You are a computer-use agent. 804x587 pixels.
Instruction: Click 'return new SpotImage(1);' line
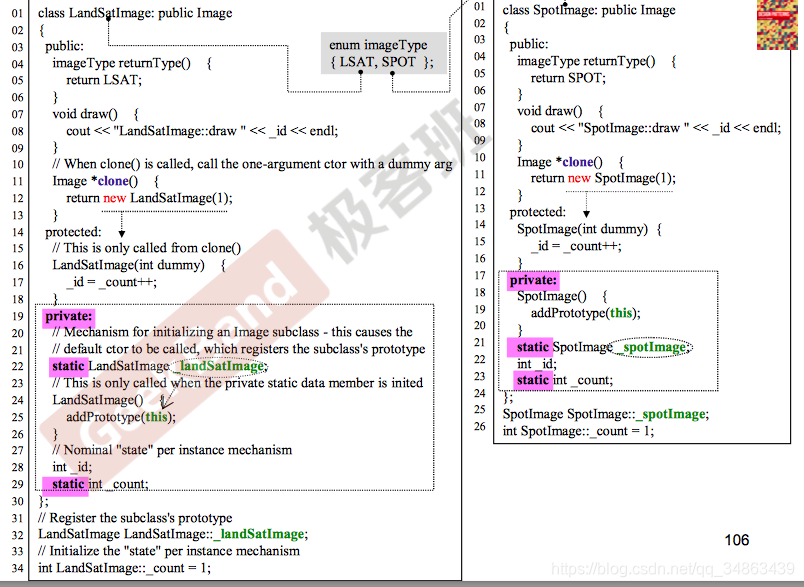(x=603, y=178)
